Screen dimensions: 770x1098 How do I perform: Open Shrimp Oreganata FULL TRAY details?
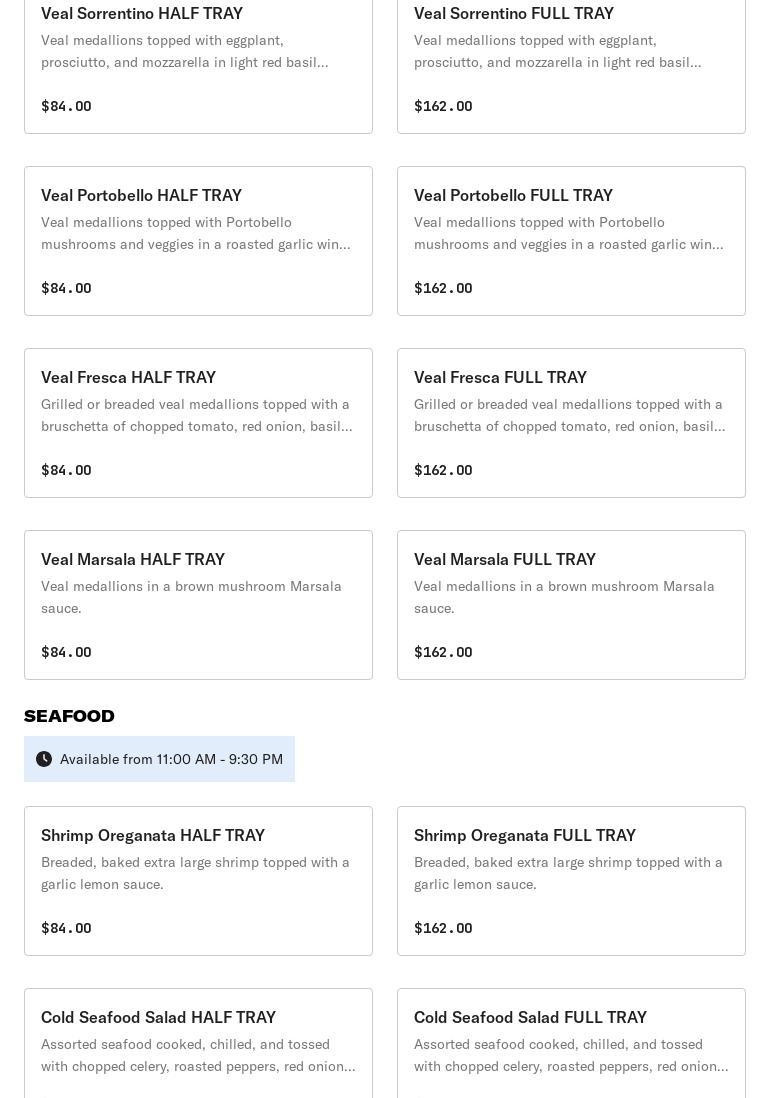571,881
